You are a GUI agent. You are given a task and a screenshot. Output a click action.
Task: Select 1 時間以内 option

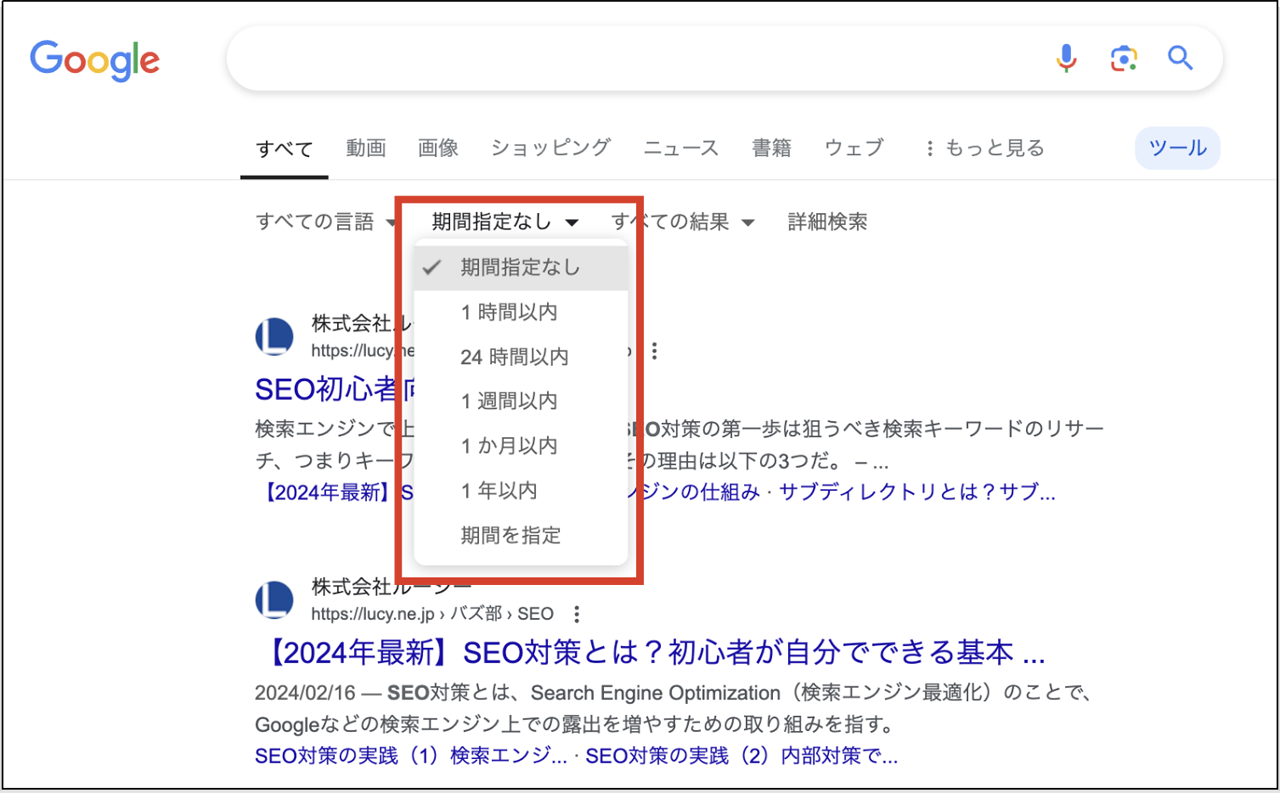point(521,312)
